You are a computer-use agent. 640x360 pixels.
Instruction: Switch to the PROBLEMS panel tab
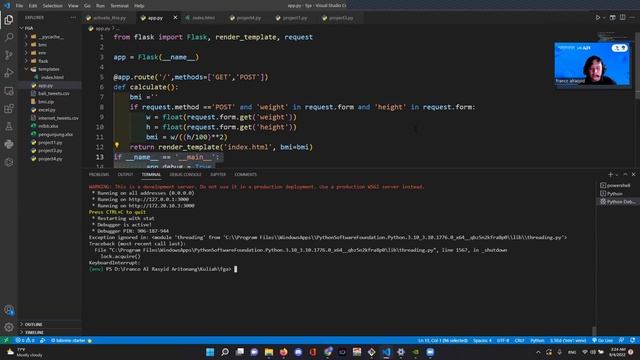[x=99, y=174]
